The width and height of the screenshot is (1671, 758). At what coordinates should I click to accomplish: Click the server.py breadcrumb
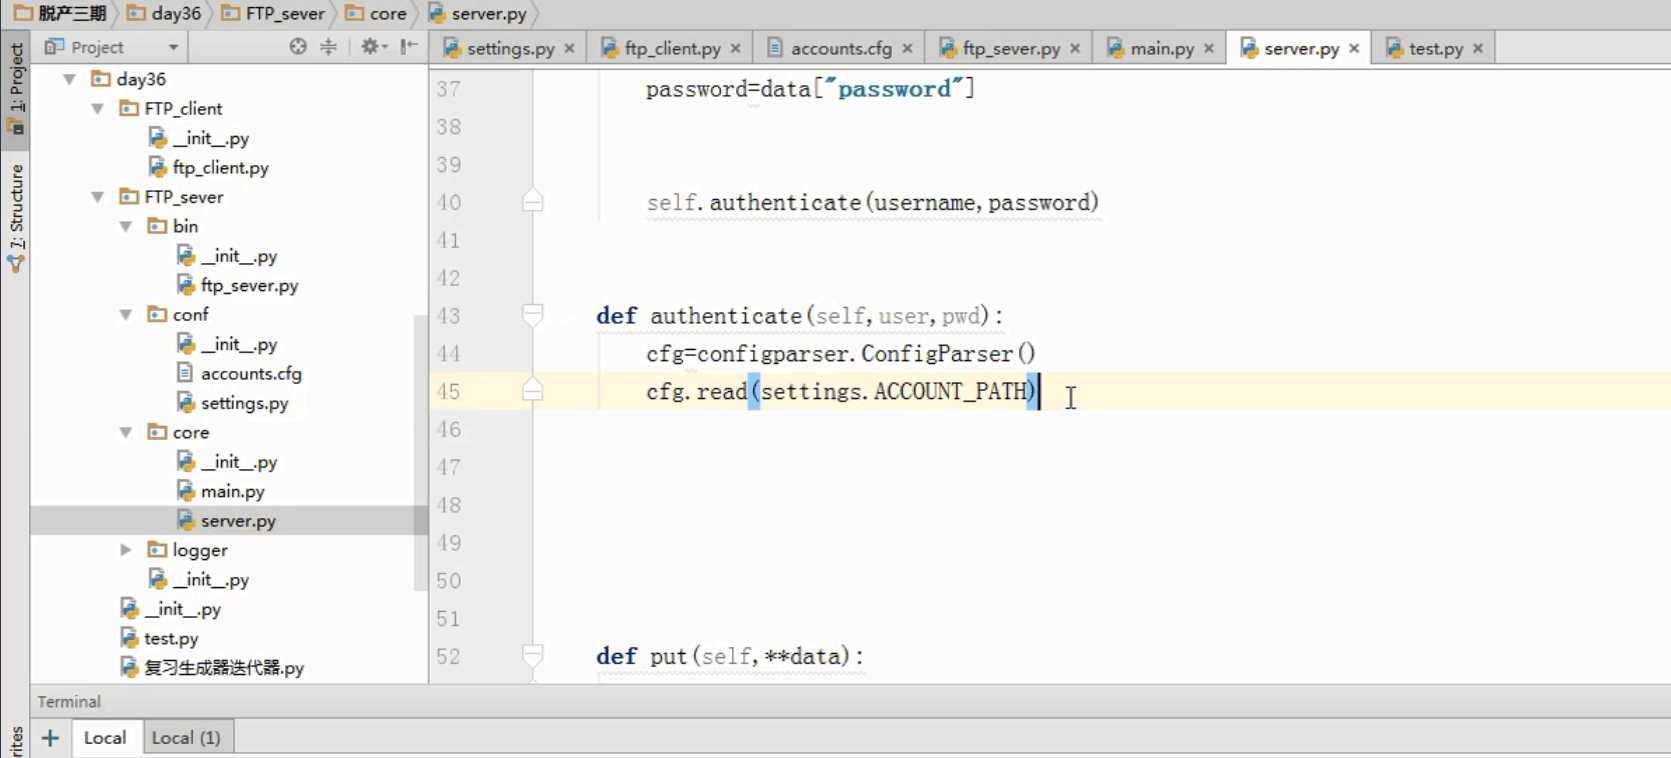(477, 14)
